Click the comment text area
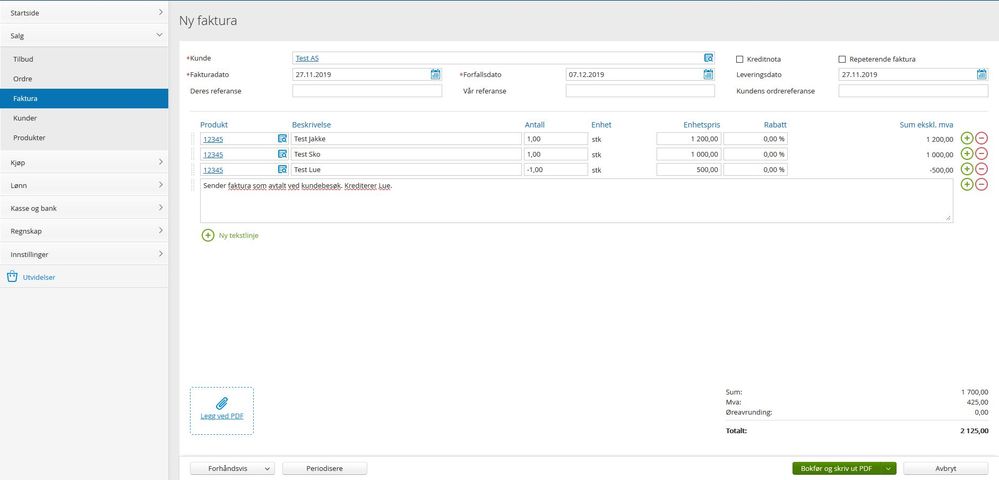Screen dimensions: 999x480 (577, 201)
